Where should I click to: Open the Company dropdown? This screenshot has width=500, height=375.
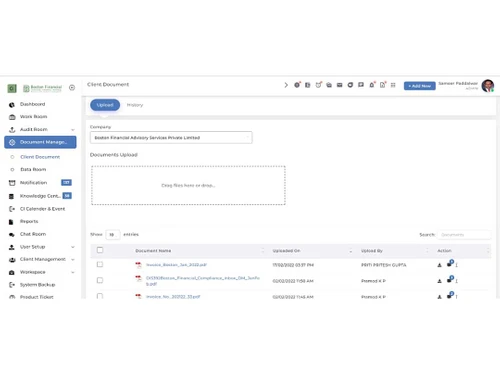171,138
